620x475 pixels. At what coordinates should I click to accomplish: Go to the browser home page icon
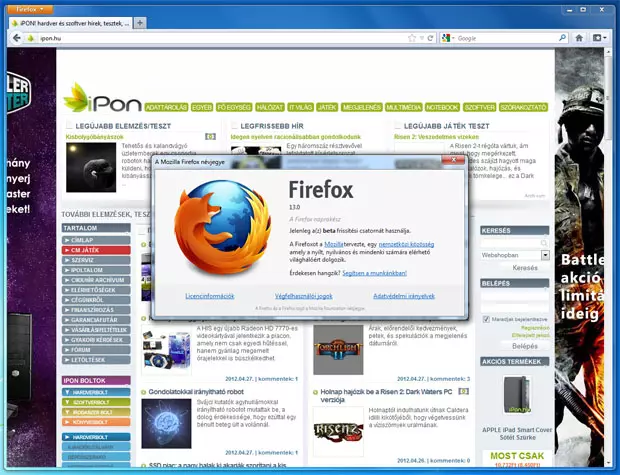pos(579,38)
